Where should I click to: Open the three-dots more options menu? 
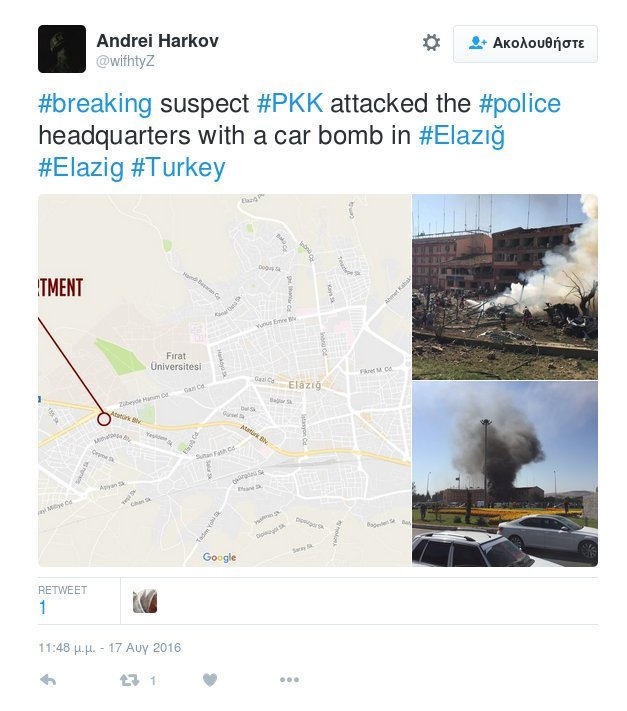pos(289,680)
